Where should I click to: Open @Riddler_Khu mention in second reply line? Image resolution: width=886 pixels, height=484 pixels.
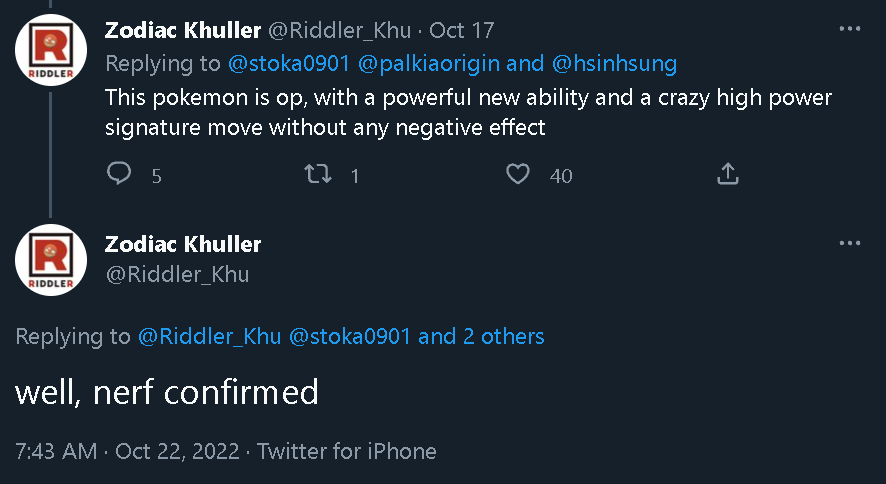coord(209,336)
